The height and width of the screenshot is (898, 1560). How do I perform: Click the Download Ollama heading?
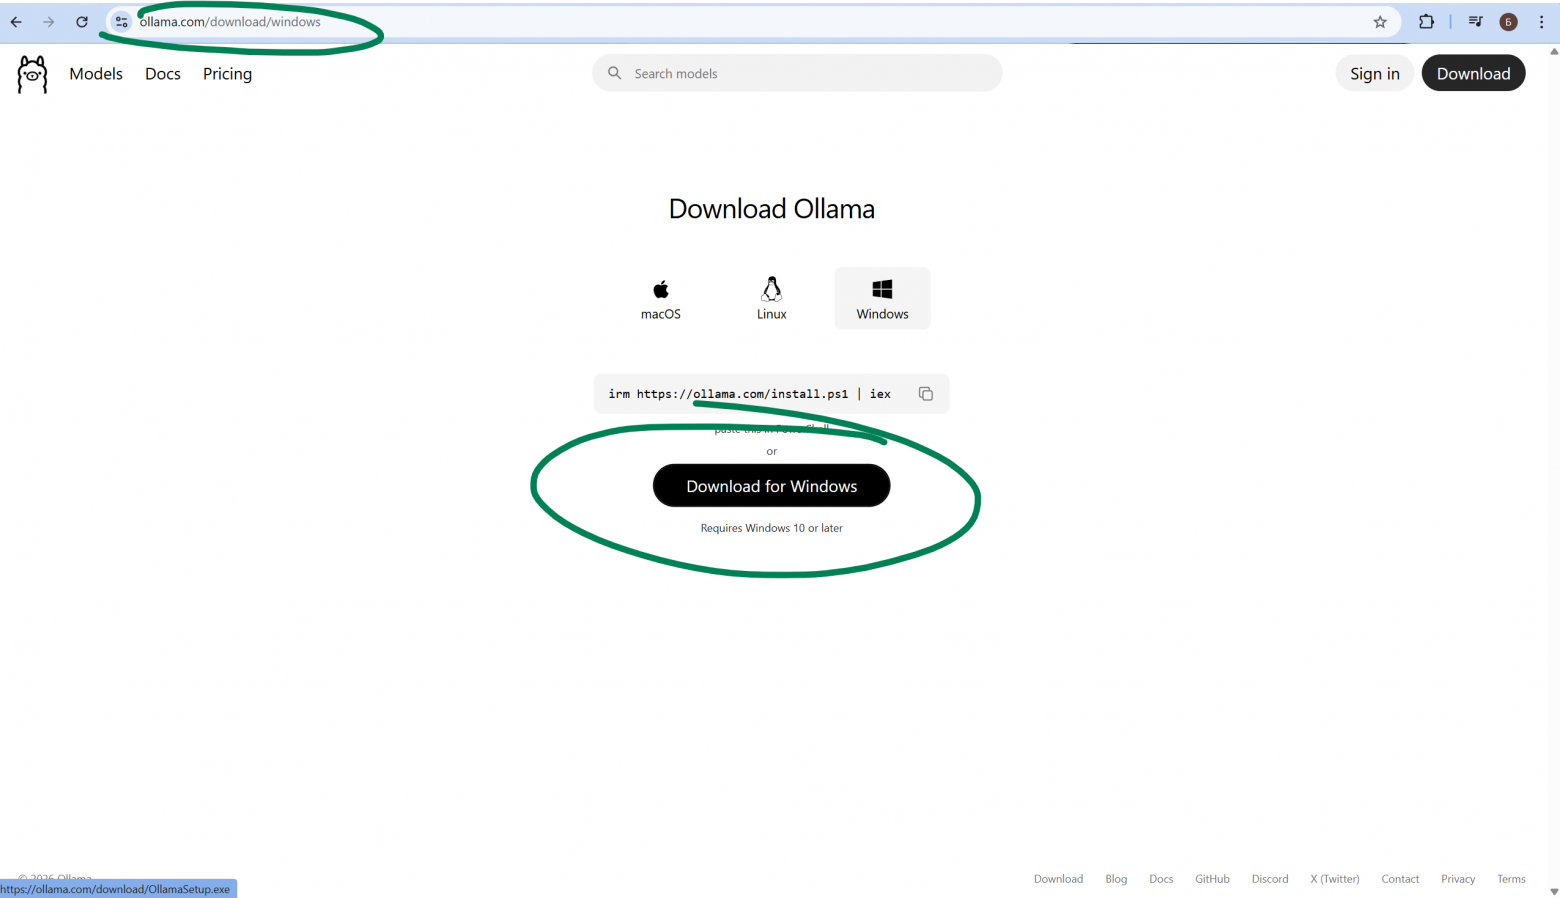[x=771, y=209]
